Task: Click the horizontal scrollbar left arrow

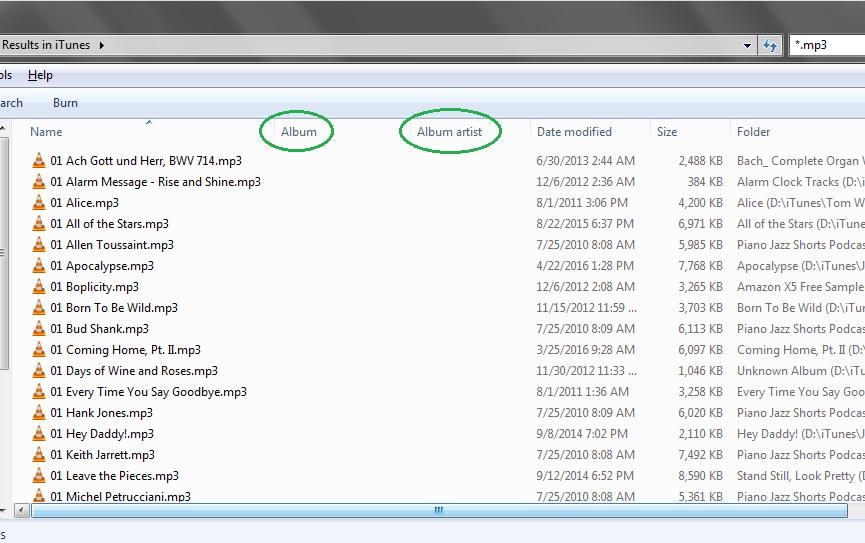Action: pos(22,510)
